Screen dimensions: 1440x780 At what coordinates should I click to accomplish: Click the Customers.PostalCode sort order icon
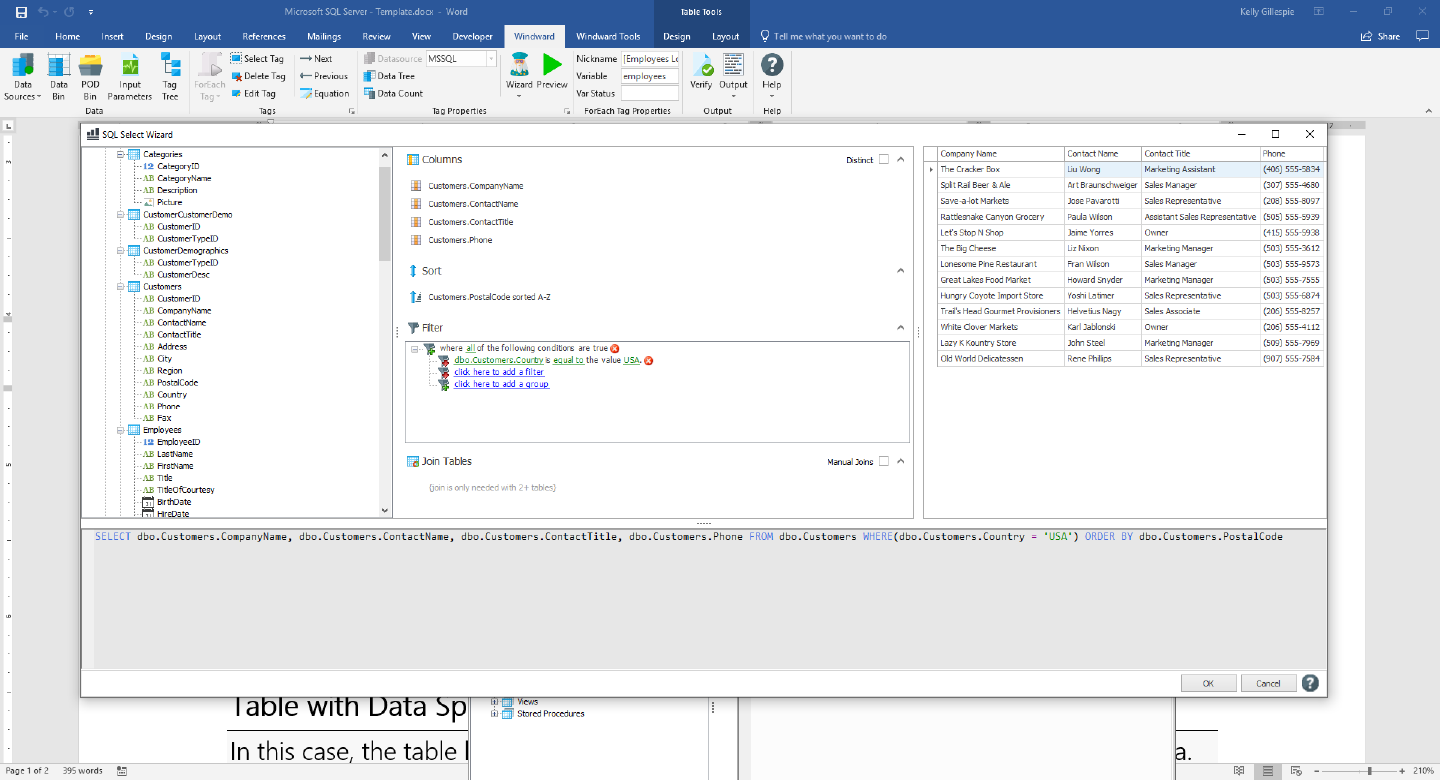pyautogui.click(x=416, y=297)
